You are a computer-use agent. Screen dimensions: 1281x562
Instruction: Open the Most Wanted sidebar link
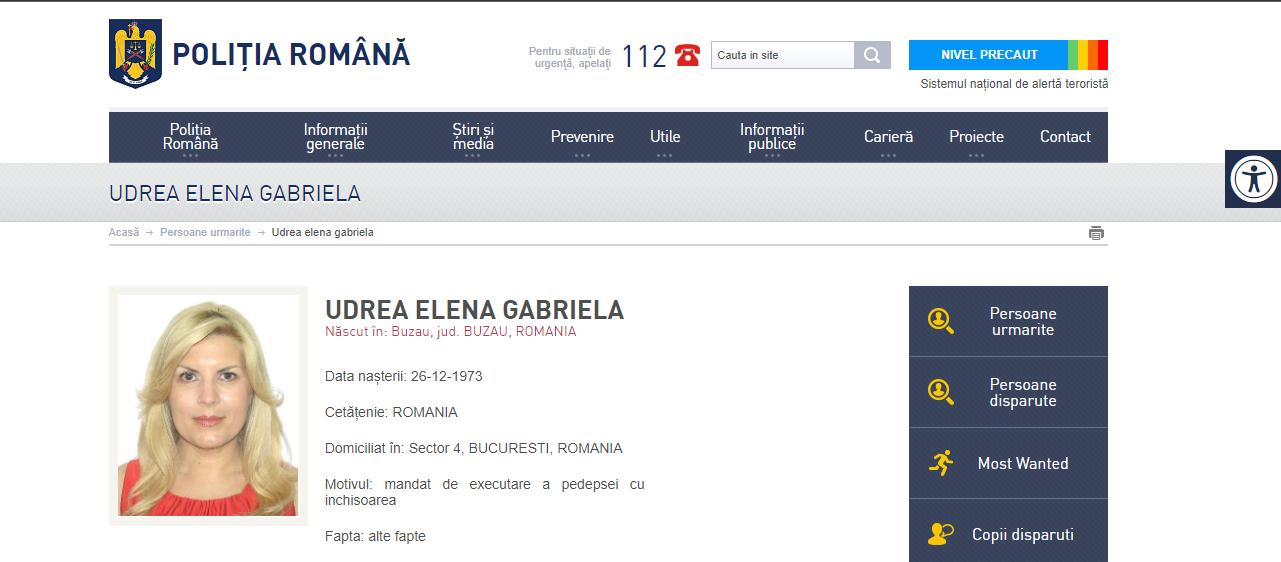(1008, 463)
